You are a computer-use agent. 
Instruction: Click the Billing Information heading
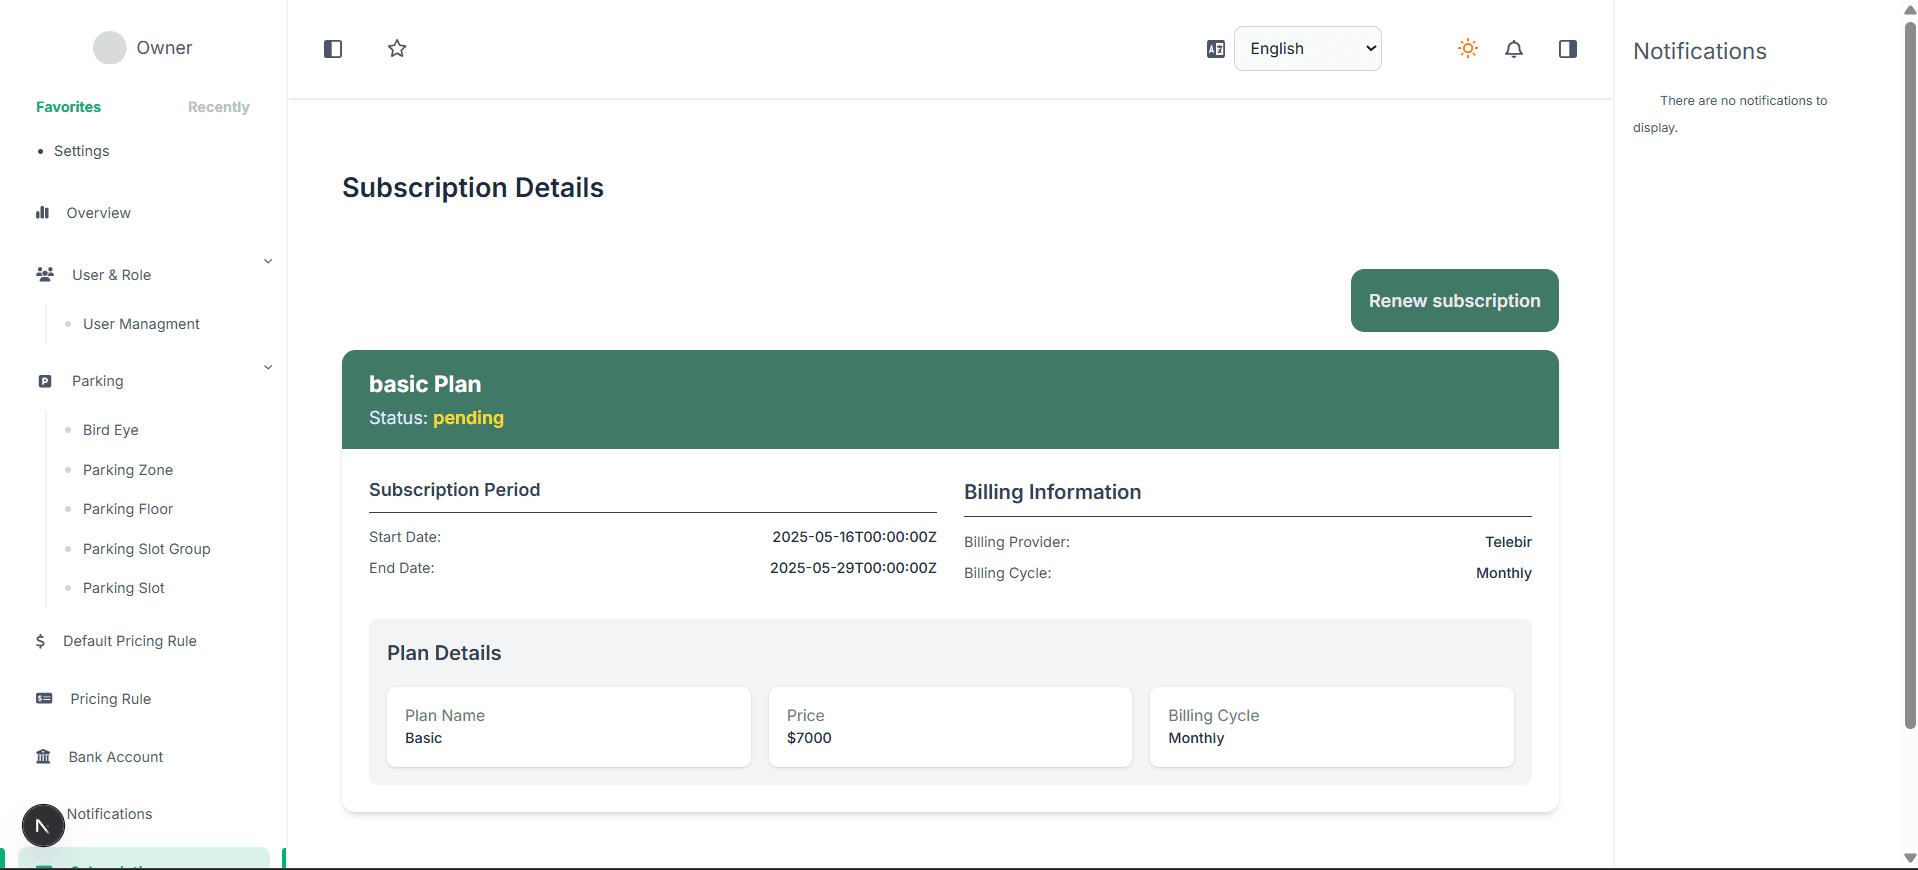1052,492
